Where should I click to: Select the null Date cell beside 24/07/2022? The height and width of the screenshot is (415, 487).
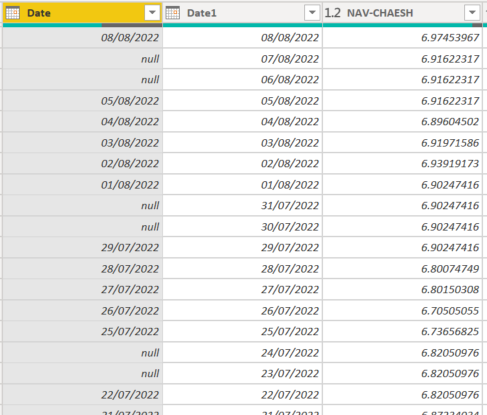[82, 353]
